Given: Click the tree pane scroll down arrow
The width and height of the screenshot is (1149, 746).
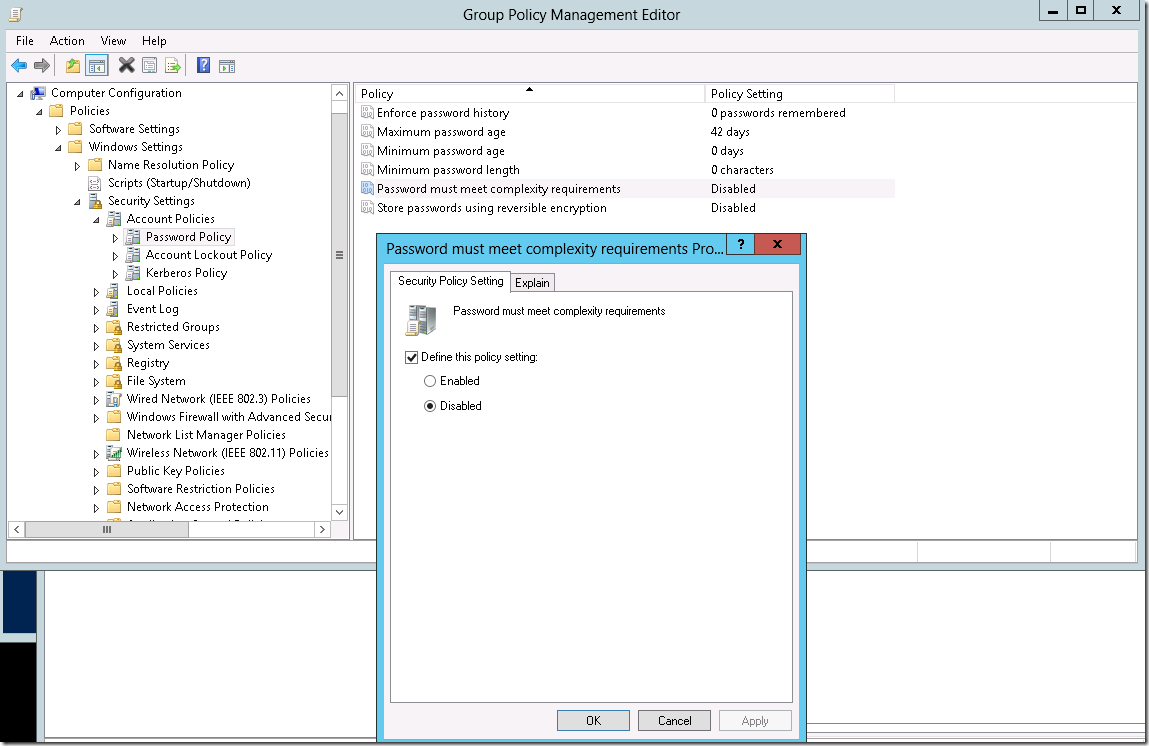Looking at the screenshot, I should [339, 512].
